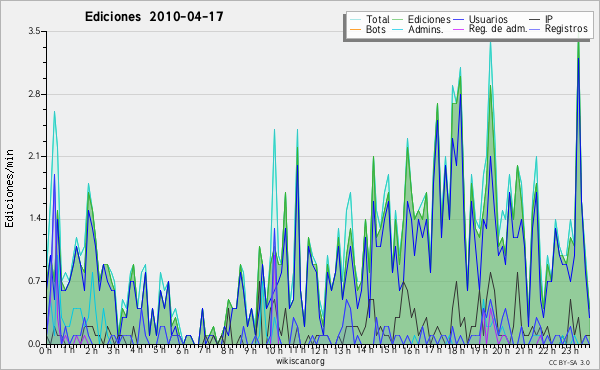Click the '2 h' x-axis label
This screenshot has height=370, width=600.
click(x=91, y=351)
